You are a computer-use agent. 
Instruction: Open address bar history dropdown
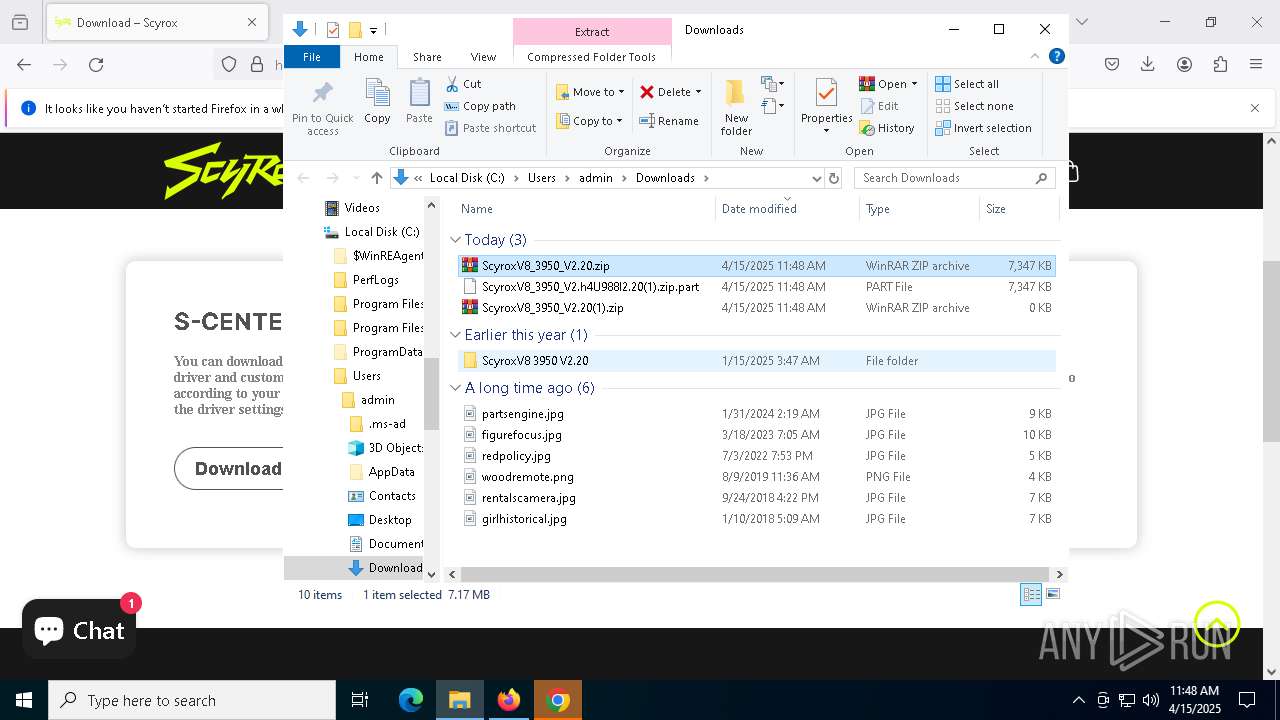click(816, 178)
